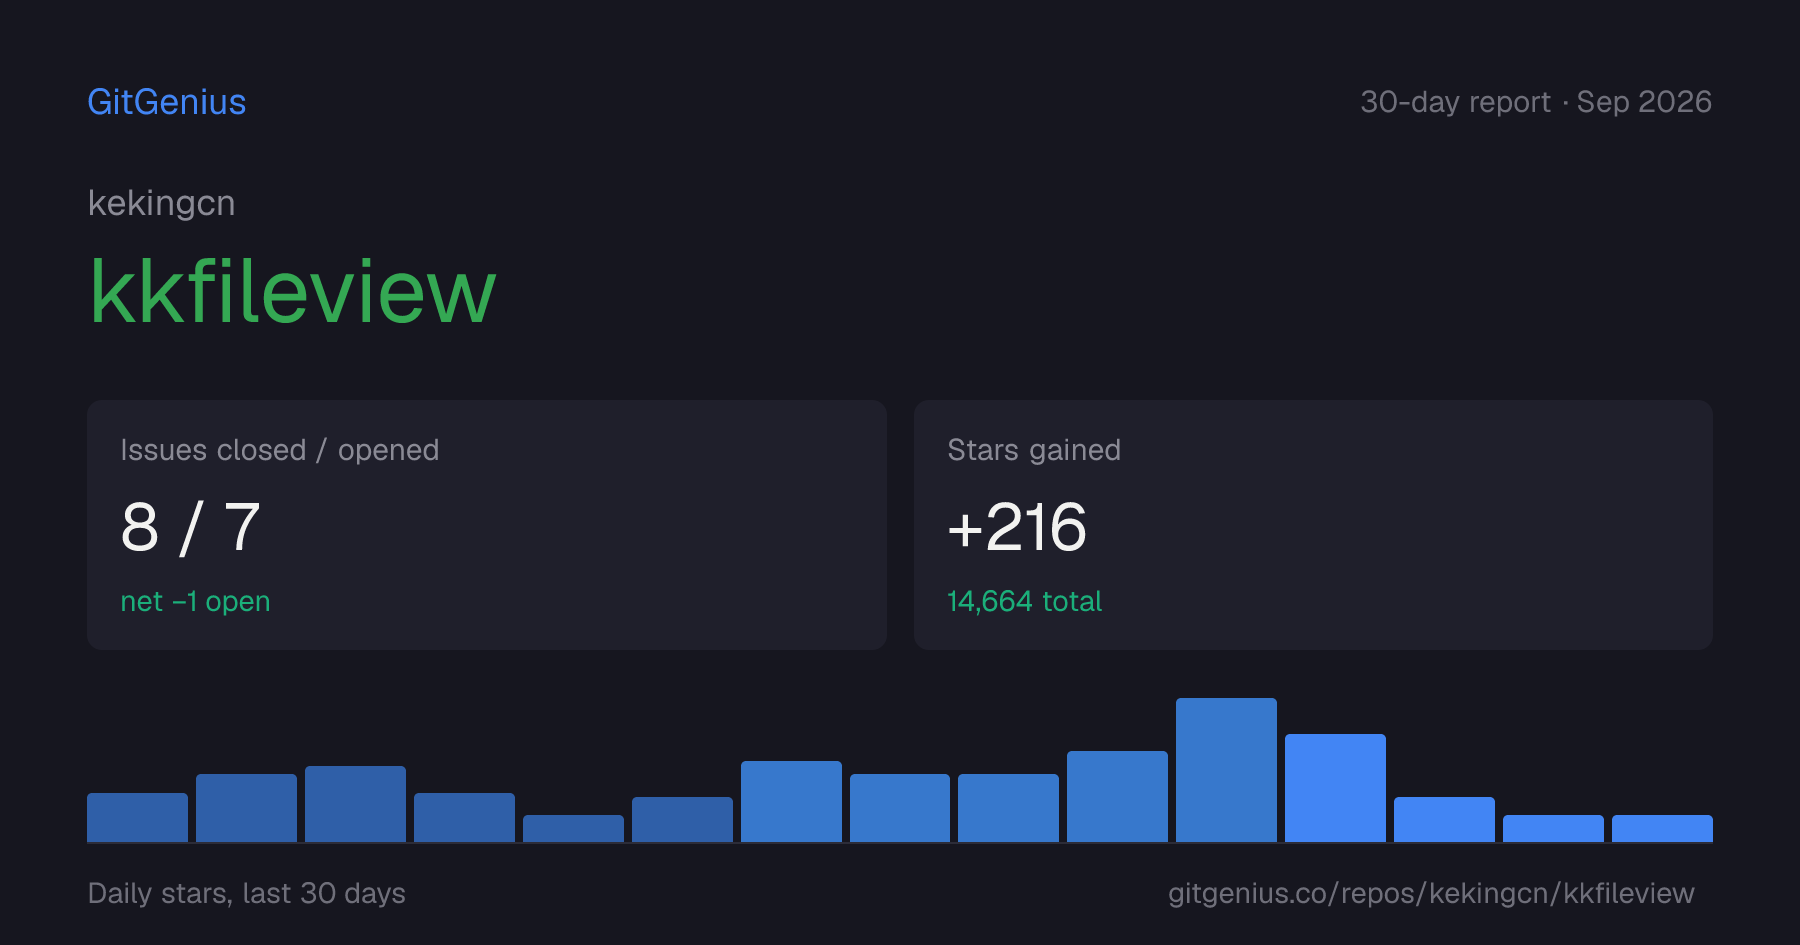Click the GitGenius brand link
The height and width of the screenshot is (945, 1800).
click(167, 102)
